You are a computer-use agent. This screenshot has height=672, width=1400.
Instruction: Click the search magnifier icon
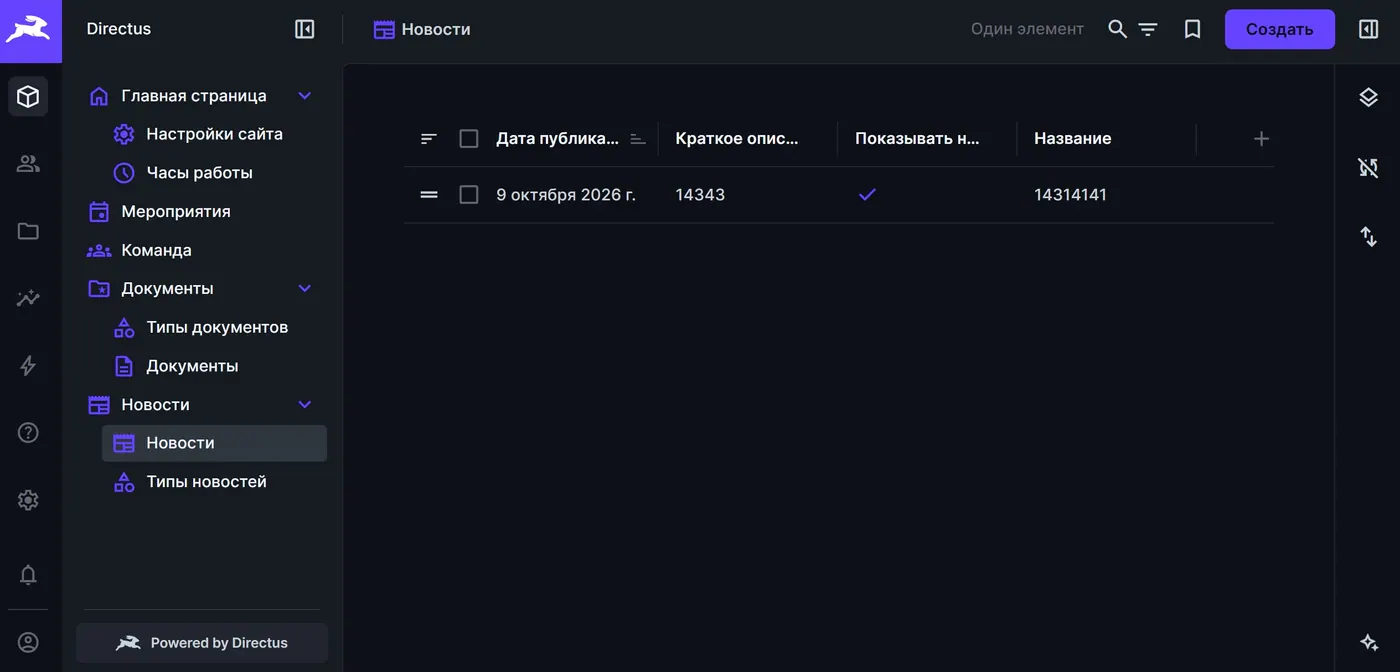pos(1118,29)
